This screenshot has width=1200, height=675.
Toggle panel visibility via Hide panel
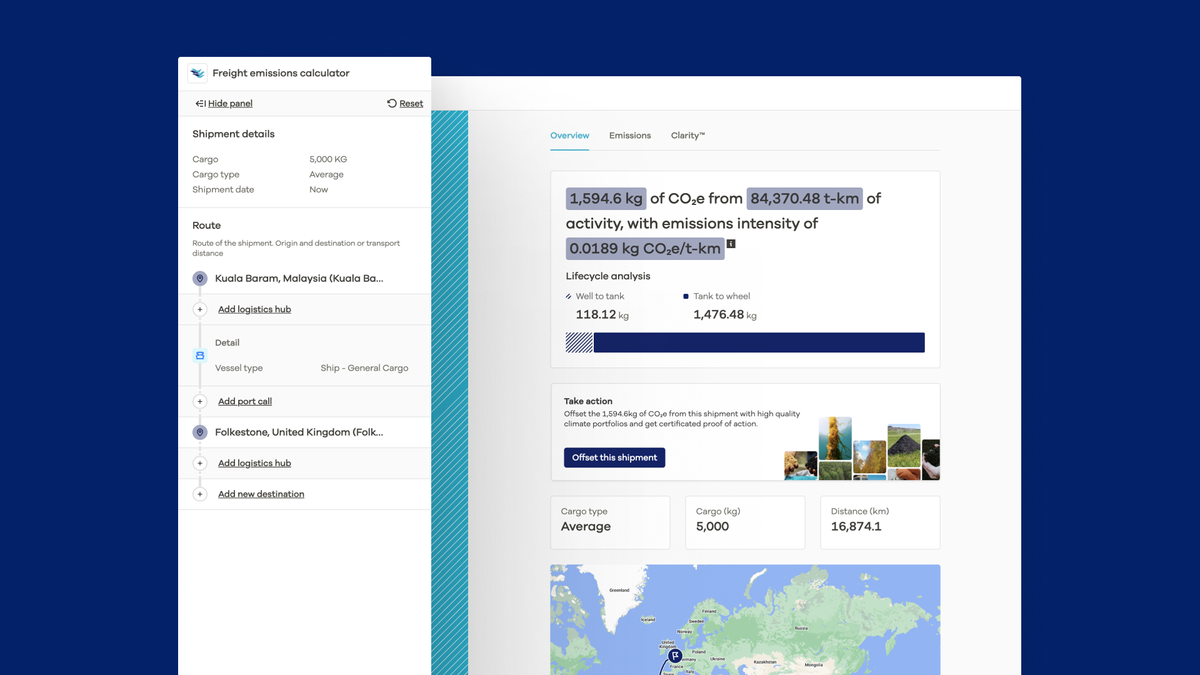(229, 103)
